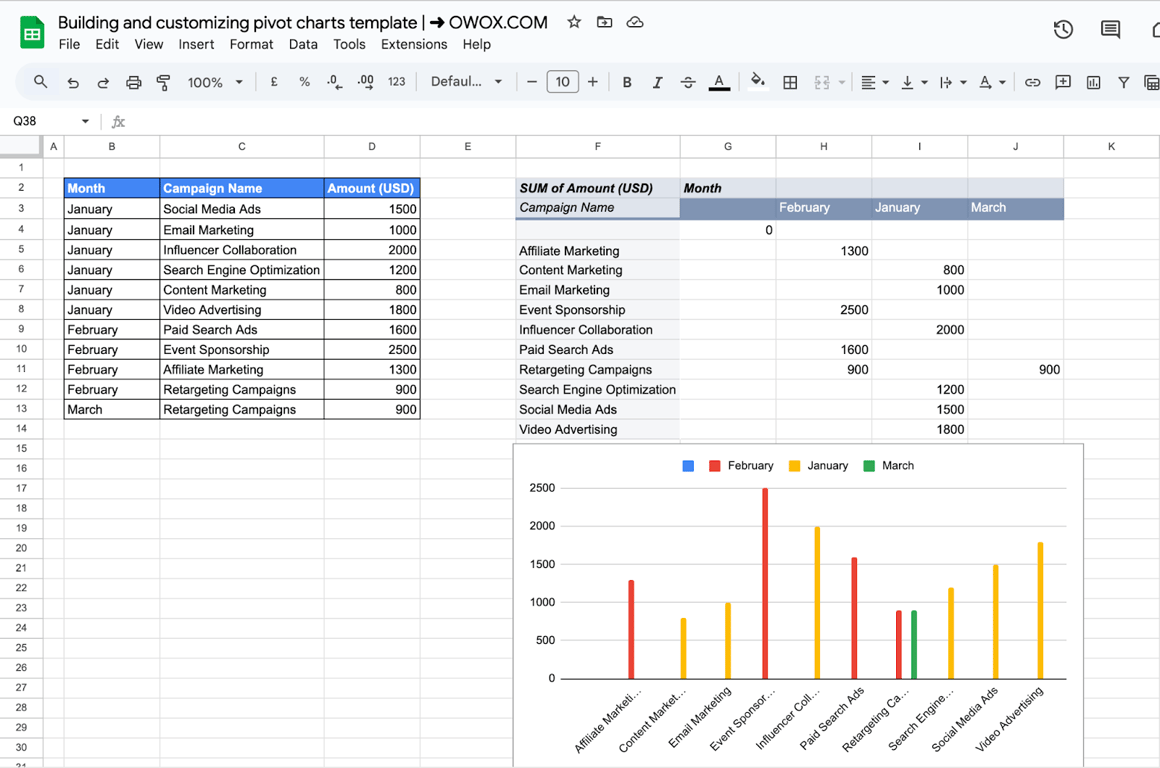Increase font size with plus
1160x768 pixels.
[x=593, y=82]
